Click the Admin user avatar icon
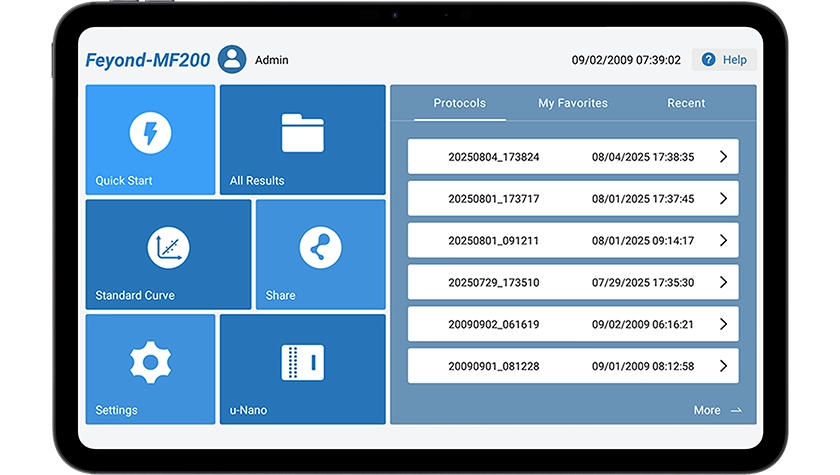 [232, 59]
